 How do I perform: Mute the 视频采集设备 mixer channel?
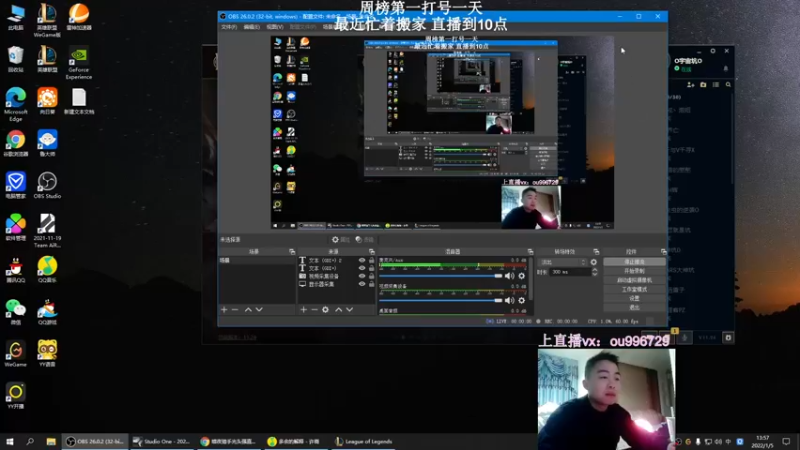(x=509, y=301)
